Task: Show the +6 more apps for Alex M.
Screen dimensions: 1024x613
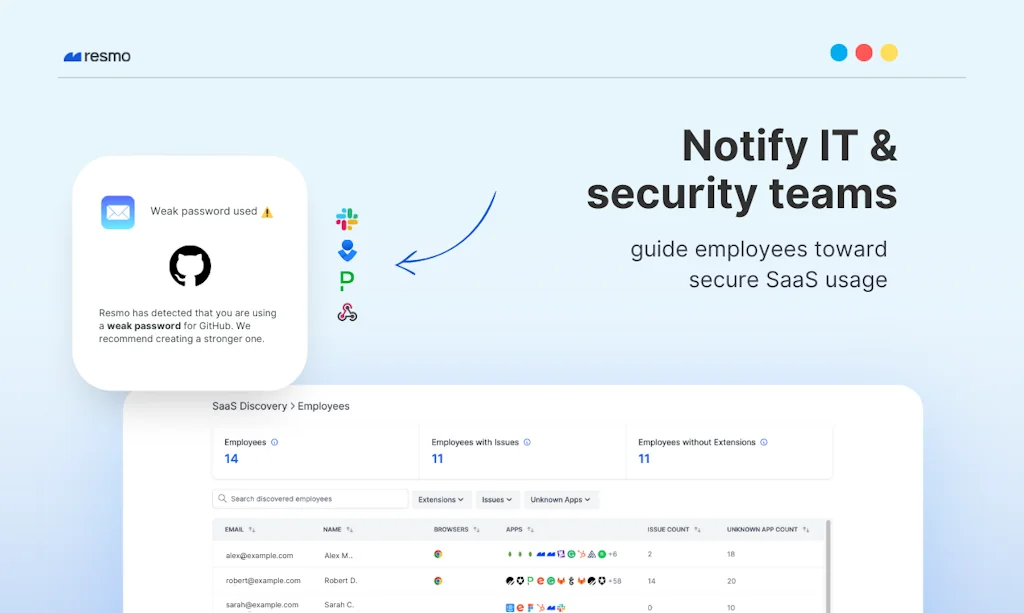Action: [613, 554]
